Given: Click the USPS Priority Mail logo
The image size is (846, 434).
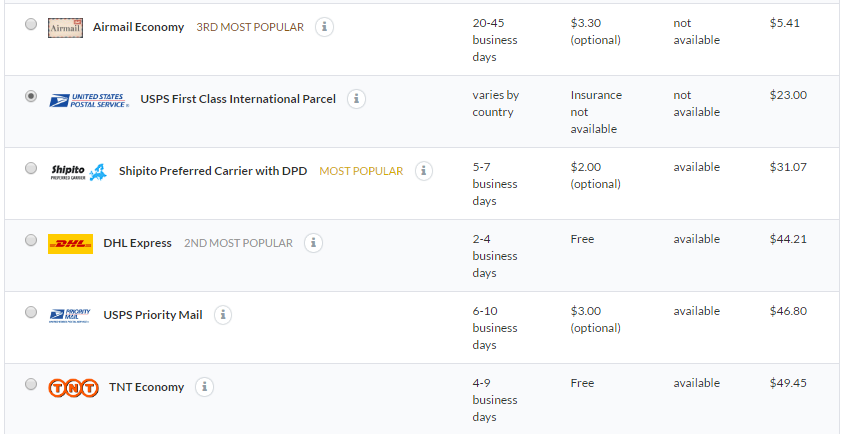Looking at the screenshot, I should coord(70,315).
